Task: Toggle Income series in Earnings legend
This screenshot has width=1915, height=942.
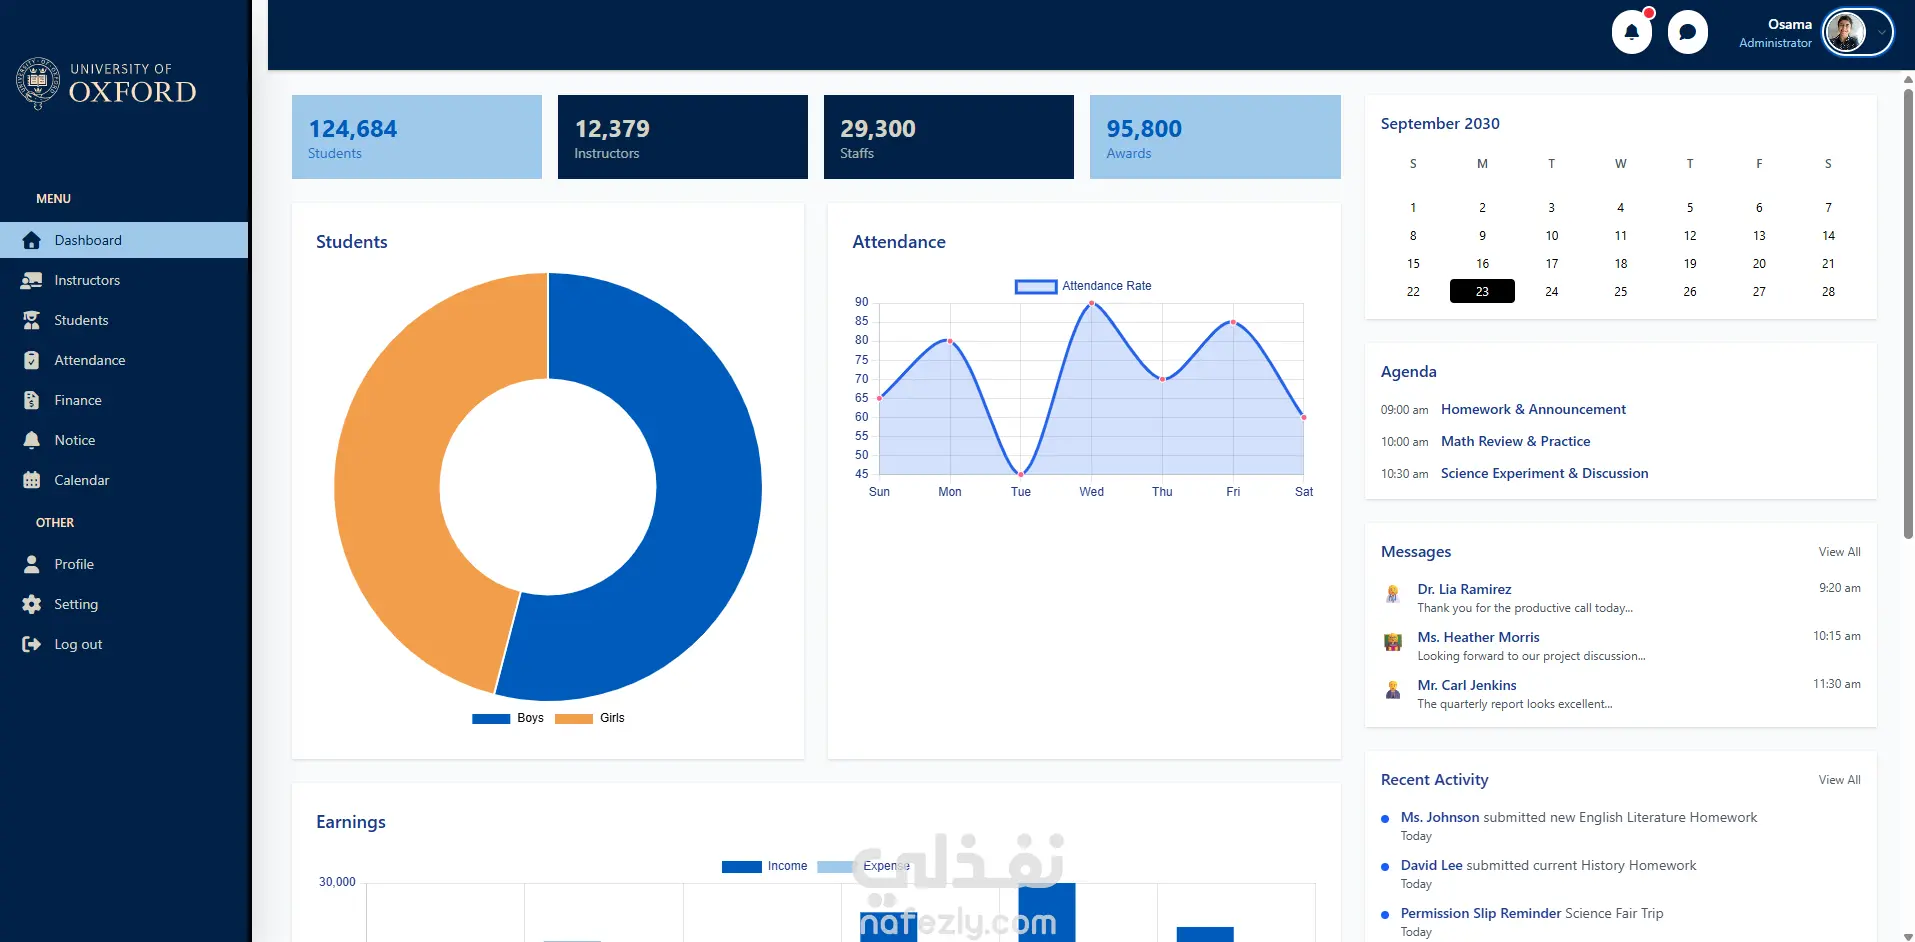Action: [x=765, y=866]
